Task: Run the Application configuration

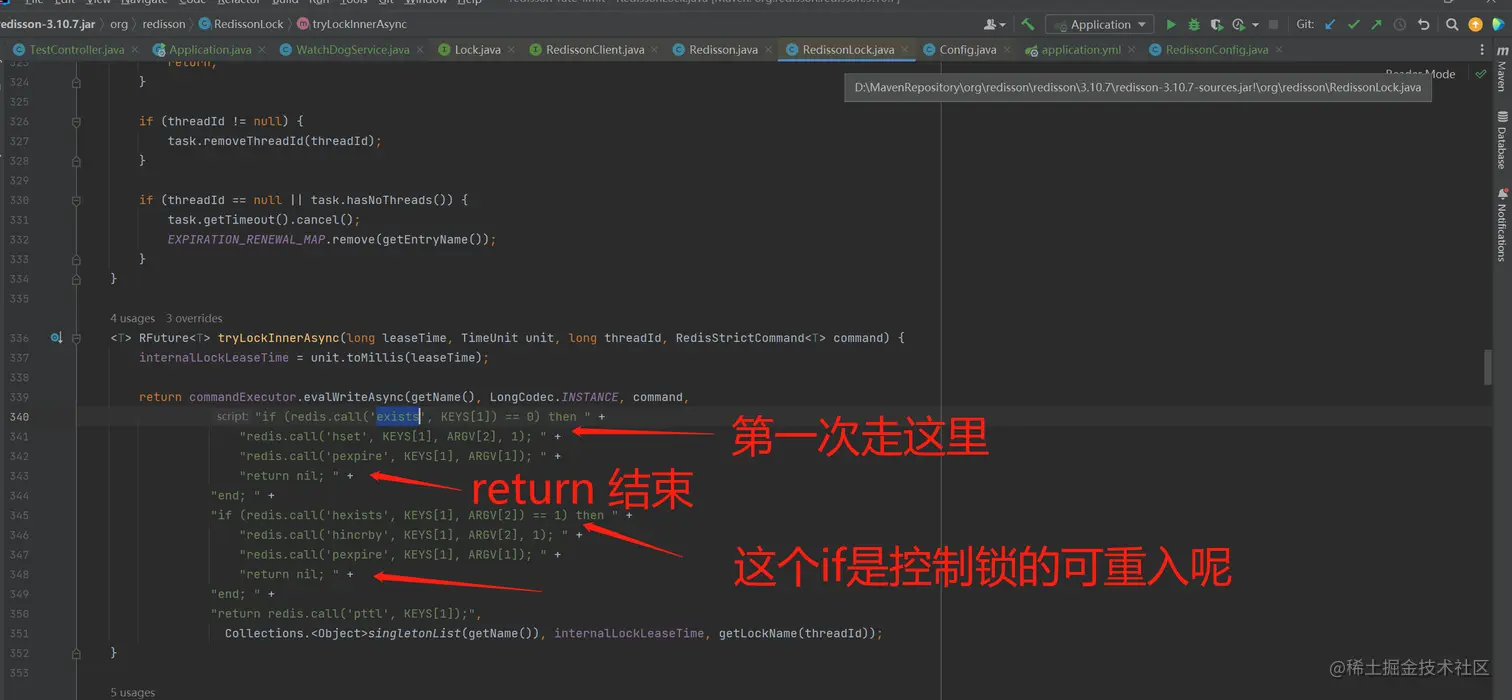Action: [x=1172, y=24]
